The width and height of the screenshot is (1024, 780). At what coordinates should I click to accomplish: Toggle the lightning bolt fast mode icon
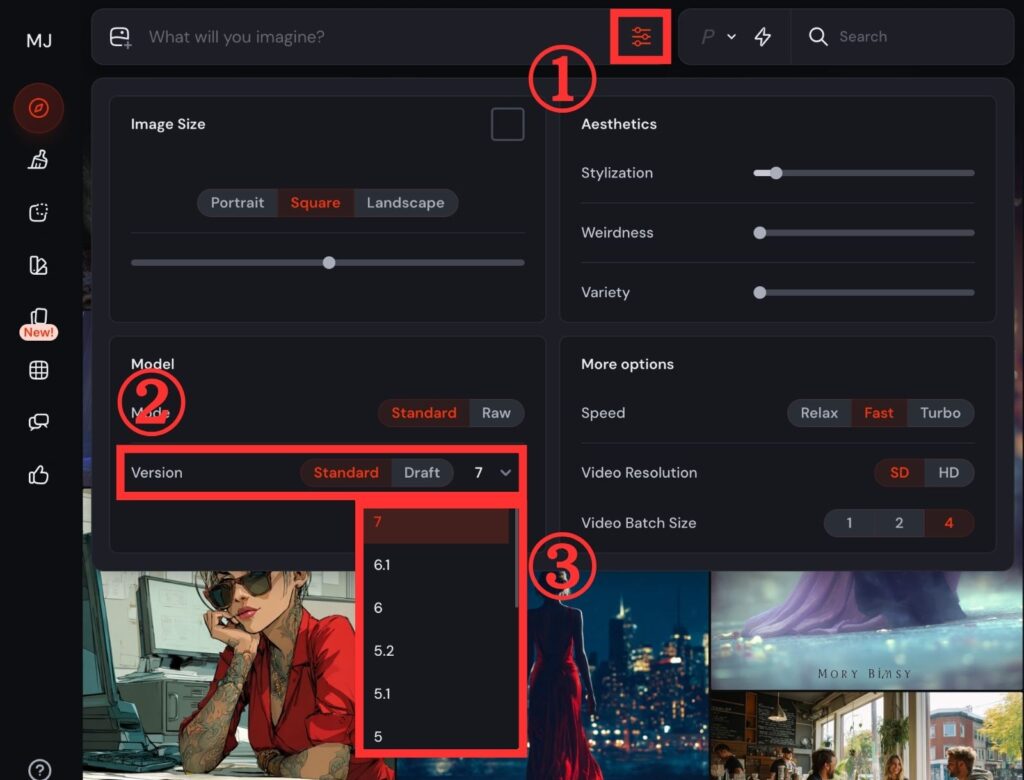point(763,37)
